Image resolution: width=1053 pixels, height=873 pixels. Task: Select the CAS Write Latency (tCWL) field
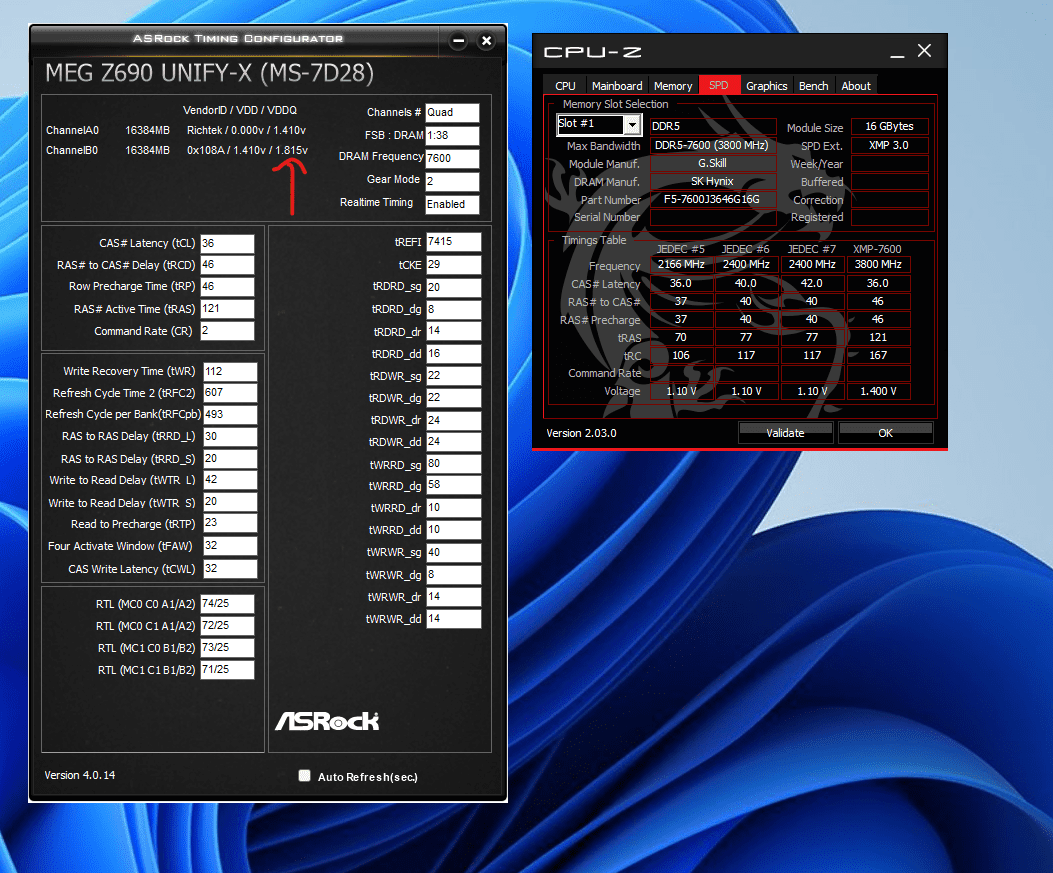230,568
